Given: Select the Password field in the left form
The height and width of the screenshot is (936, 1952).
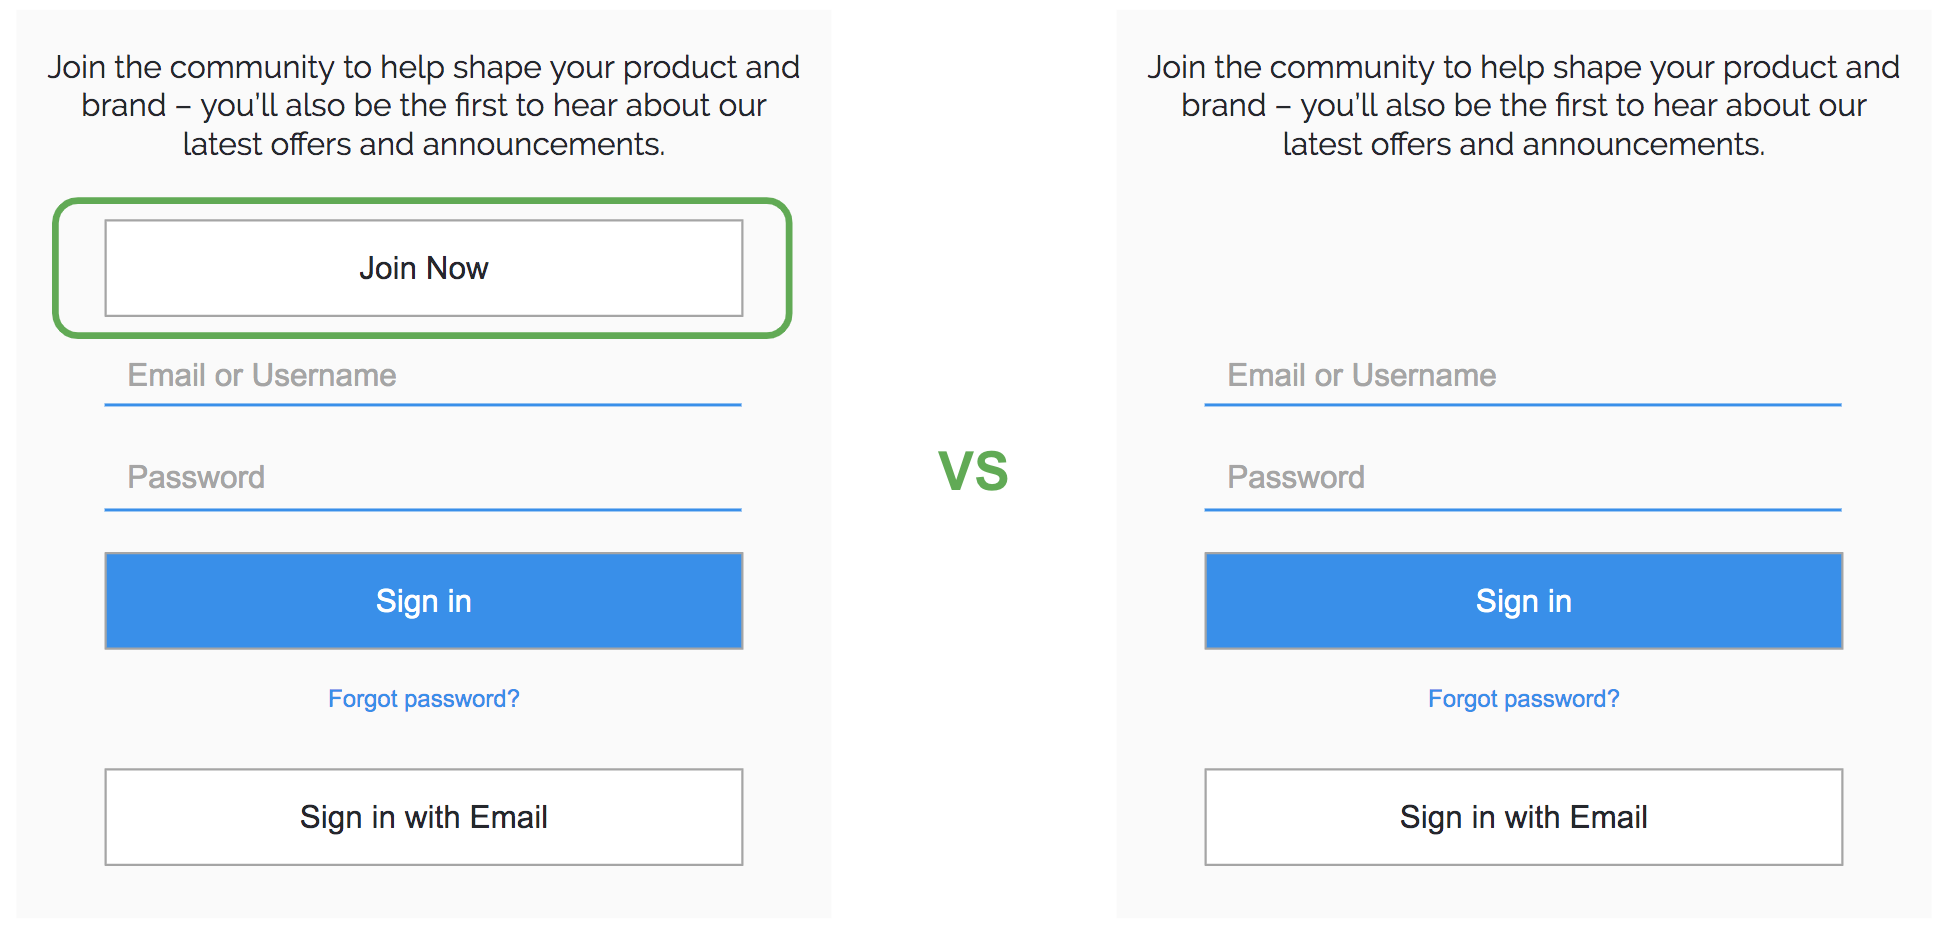Looking at the screenshot, I should [x=423, y=478].
